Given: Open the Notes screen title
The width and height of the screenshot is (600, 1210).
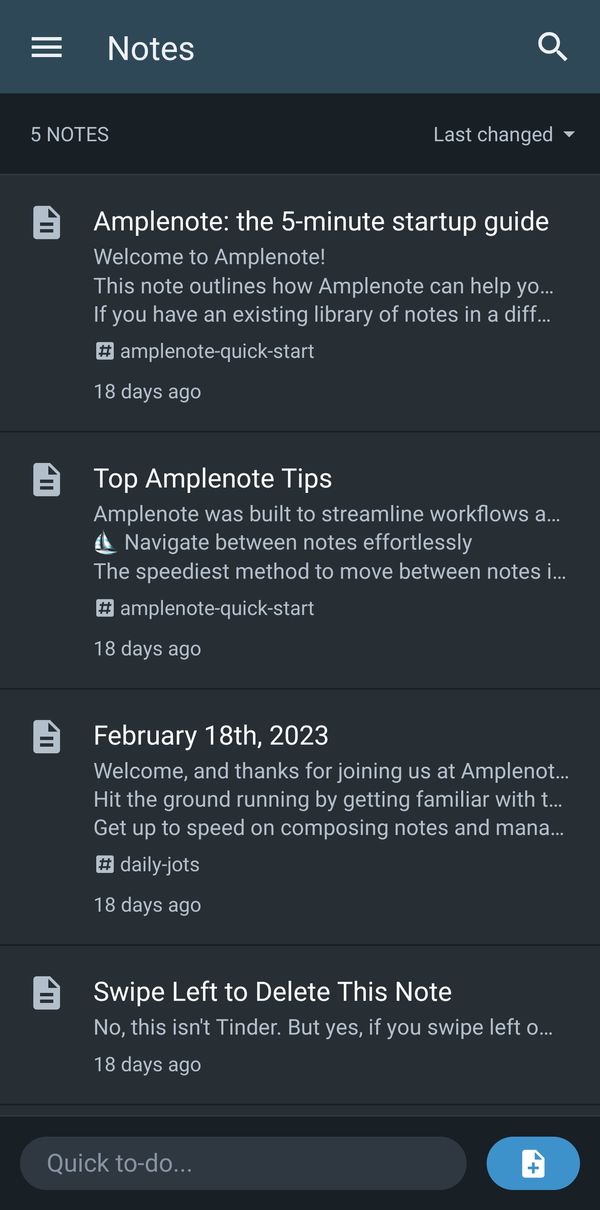Looking at the screenshot, I should pos(150,47).
